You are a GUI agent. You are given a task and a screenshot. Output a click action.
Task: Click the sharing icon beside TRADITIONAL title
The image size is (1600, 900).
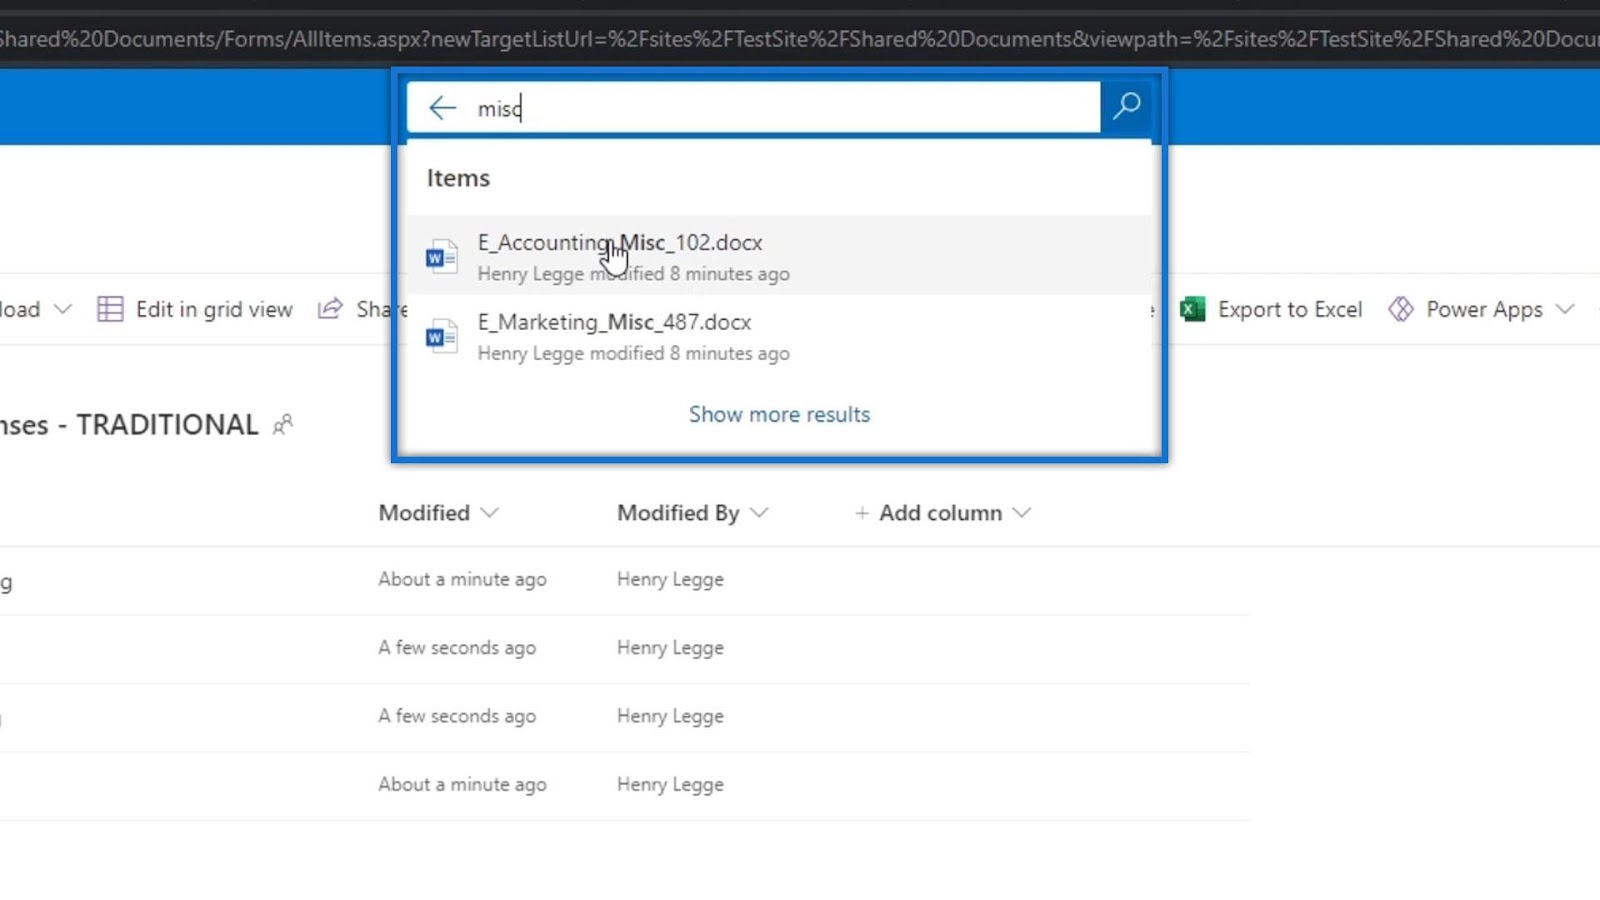[x=283, y=425]
